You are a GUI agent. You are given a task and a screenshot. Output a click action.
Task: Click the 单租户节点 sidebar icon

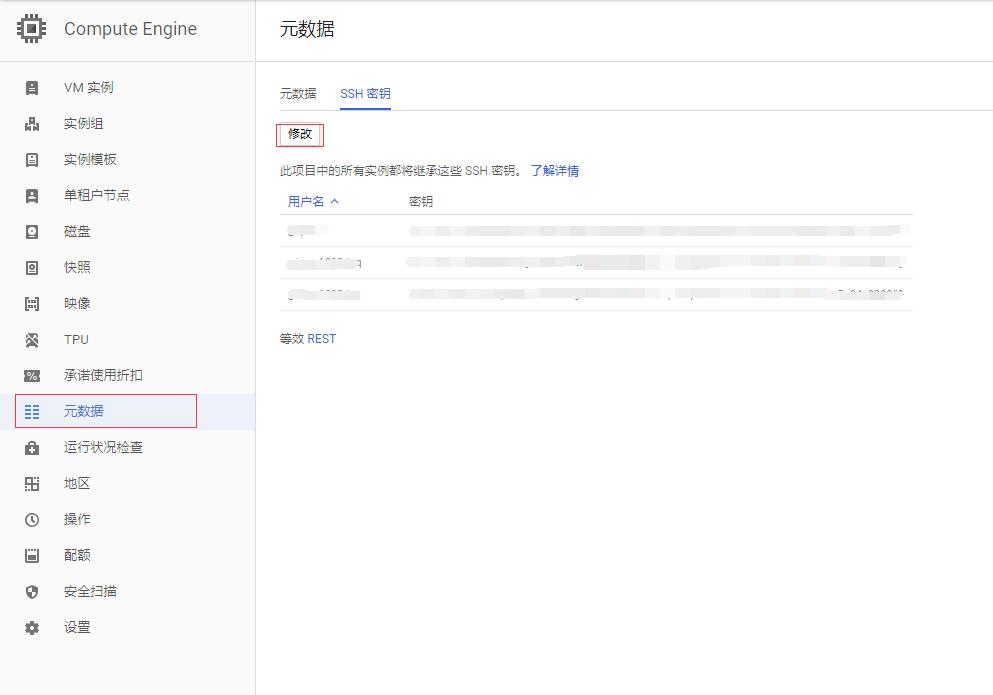click(32, 196)
